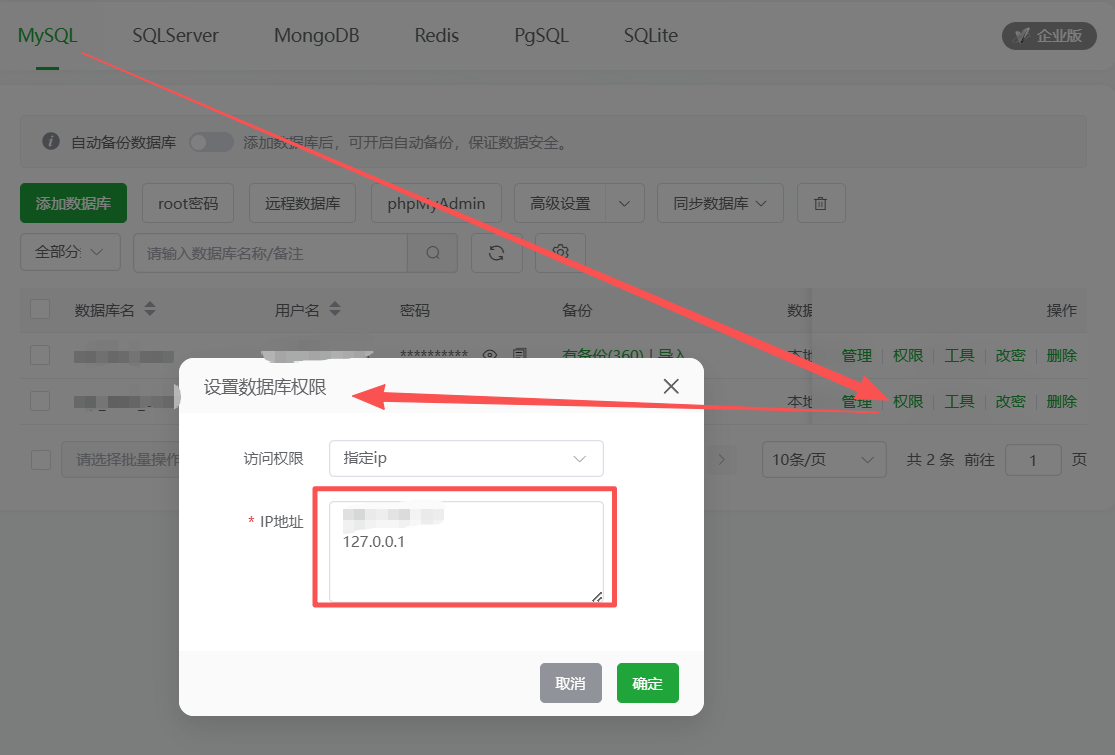This screenshot has width=1115, height=755.
Task: Select the PgSQL tab
Action: tap(541, 36)
